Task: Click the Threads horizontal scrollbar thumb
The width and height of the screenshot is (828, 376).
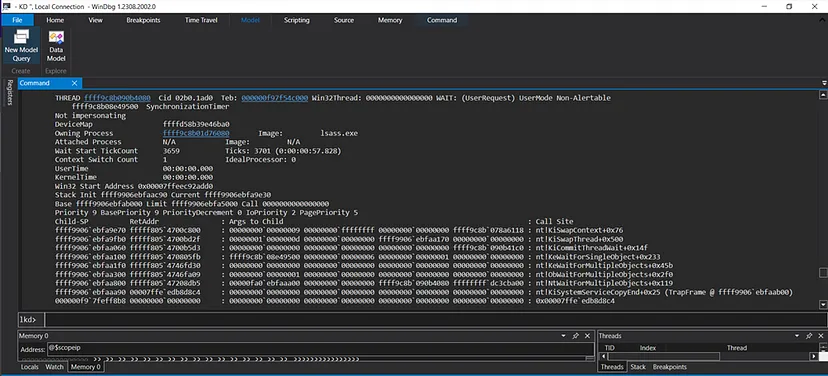Action: click(x=664, y=356)
